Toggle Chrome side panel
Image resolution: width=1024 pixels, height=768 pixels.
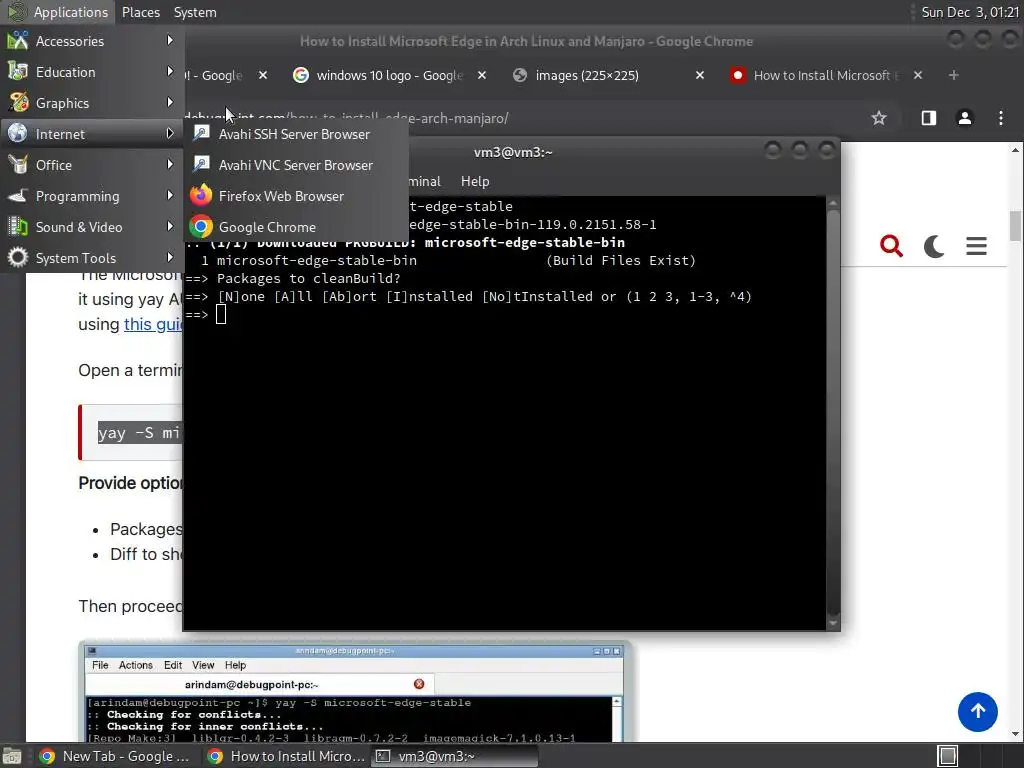pyautogui.click(x=929, y=118)
